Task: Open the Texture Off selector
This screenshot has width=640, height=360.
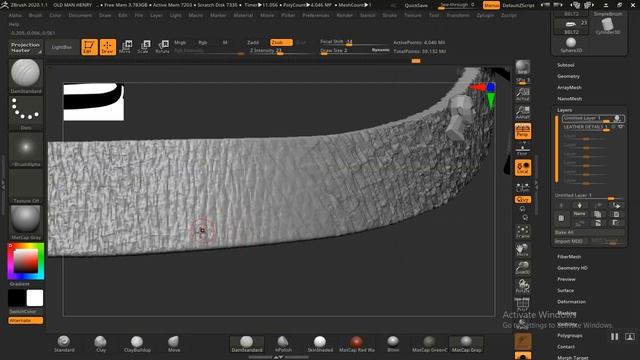Action: click(x=26, y=186)
